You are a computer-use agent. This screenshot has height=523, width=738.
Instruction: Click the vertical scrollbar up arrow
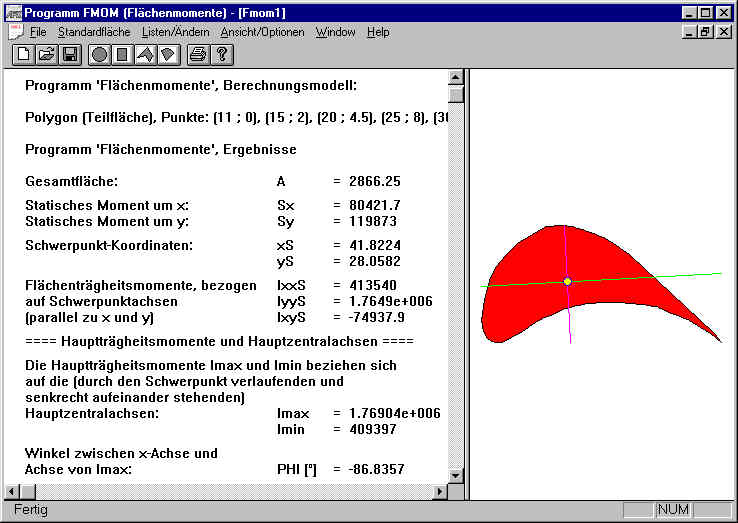456,78
